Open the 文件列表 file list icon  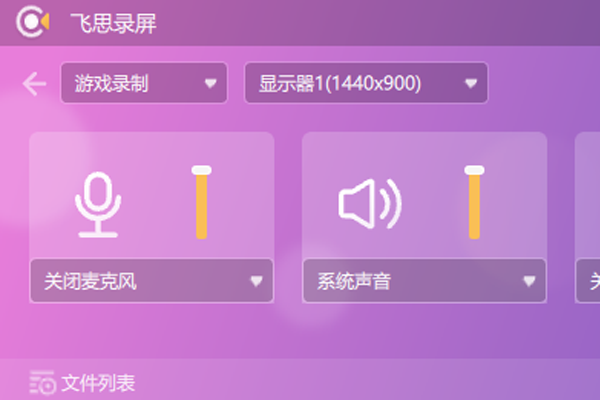pos(42,382)
